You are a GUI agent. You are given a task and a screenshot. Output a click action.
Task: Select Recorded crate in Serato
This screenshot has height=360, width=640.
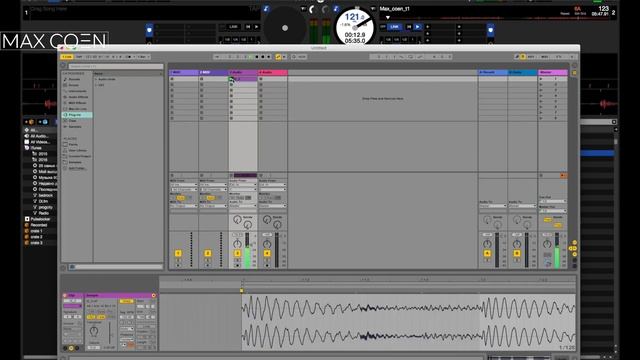[38, 225]
